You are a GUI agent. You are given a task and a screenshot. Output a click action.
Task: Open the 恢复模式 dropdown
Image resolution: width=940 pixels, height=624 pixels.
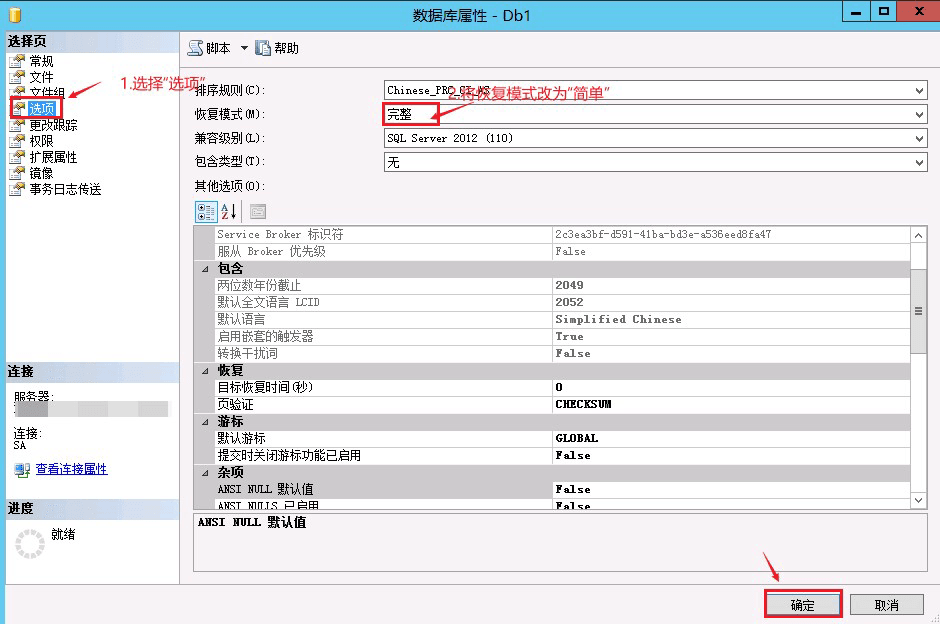[x=919, y=115]
